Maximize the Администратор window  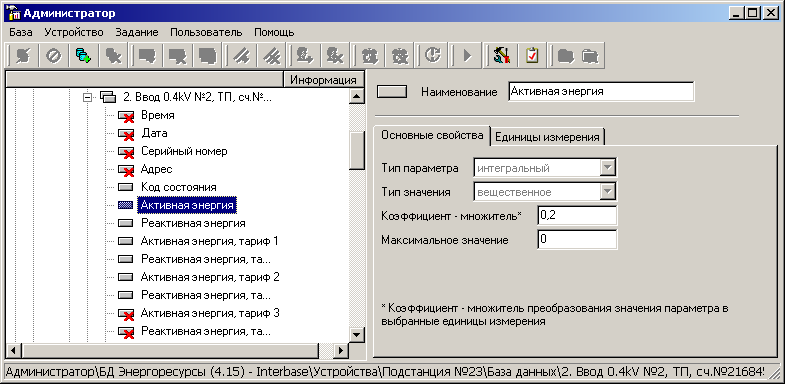pos(752,14)
